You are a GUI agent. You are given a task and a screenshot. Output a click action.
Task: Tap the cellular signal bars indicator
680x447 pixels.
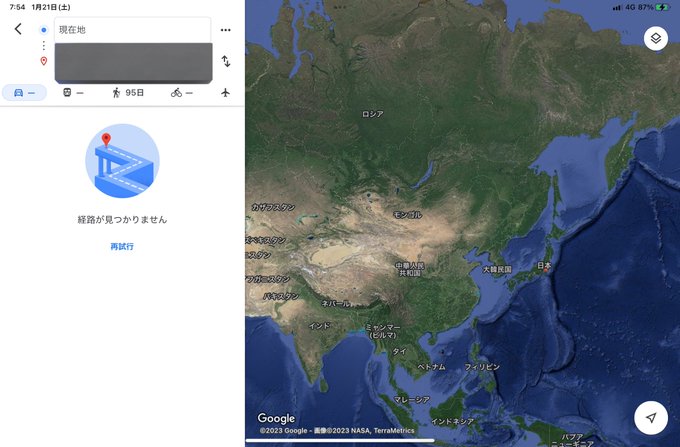tap(616, 7)
